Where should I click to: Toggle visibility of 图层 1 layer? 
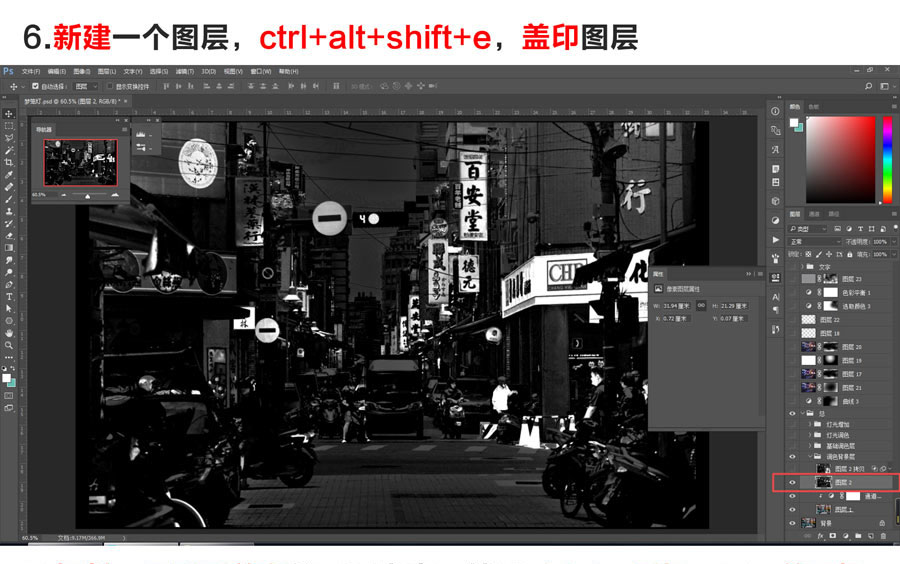tap(793, 509)
